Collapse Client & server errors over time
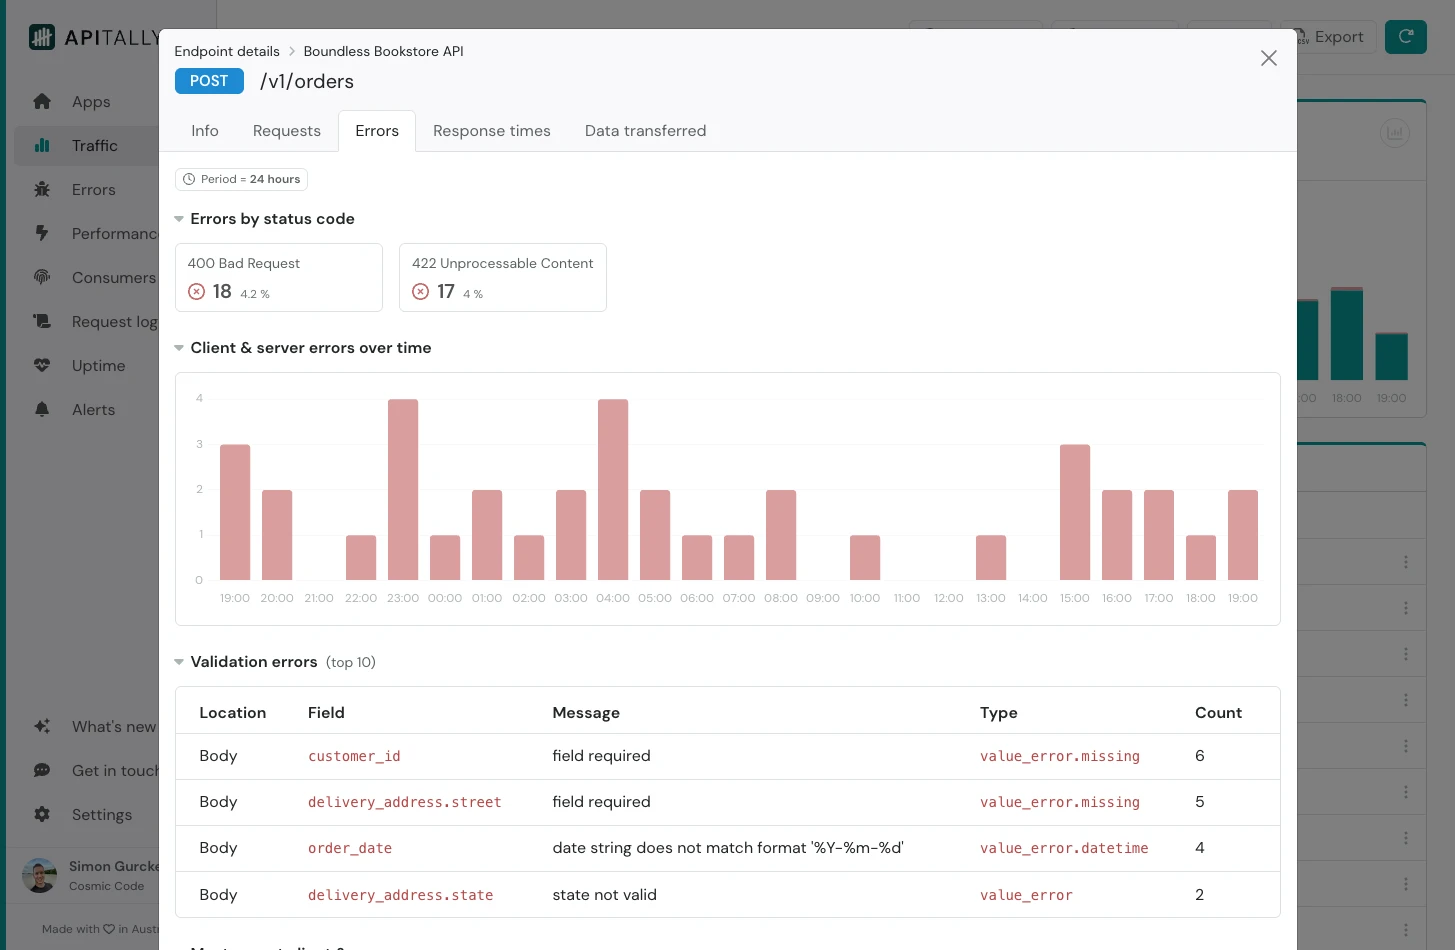 tap(180, 348)
